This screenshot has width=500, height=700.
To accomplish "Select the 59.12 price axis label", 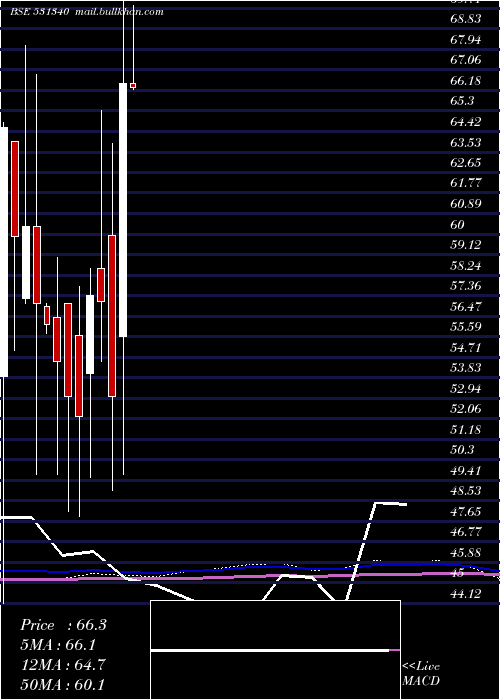I will pyautogui.click(x=466, y=245).
